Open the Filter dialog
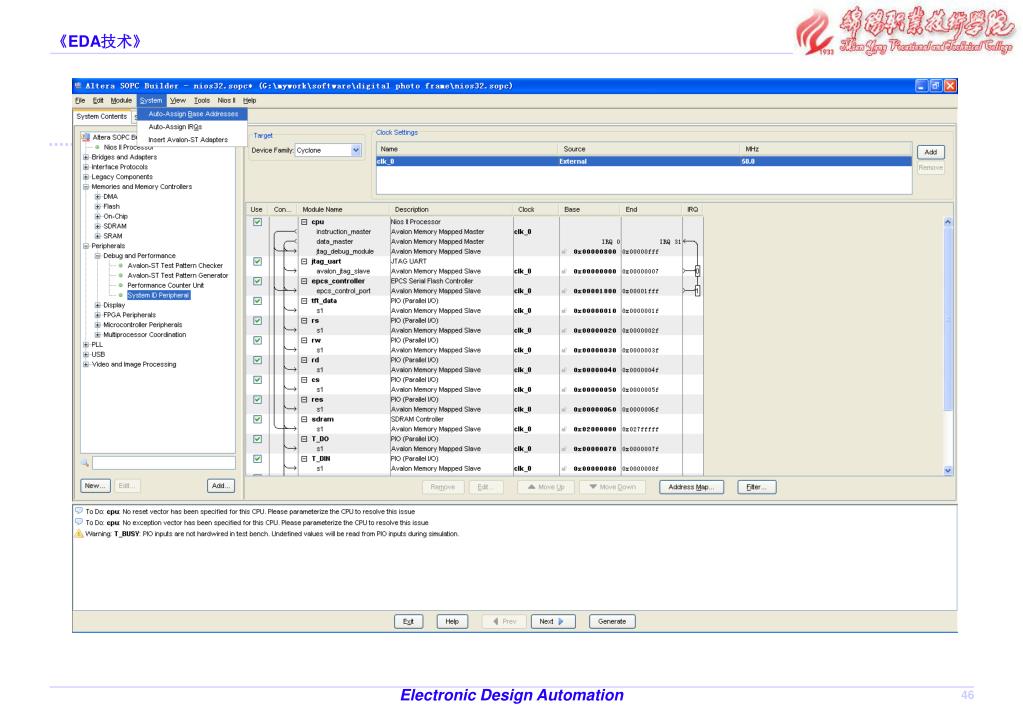This screenshot has width=1023, height=708. [x=756, y=487]
